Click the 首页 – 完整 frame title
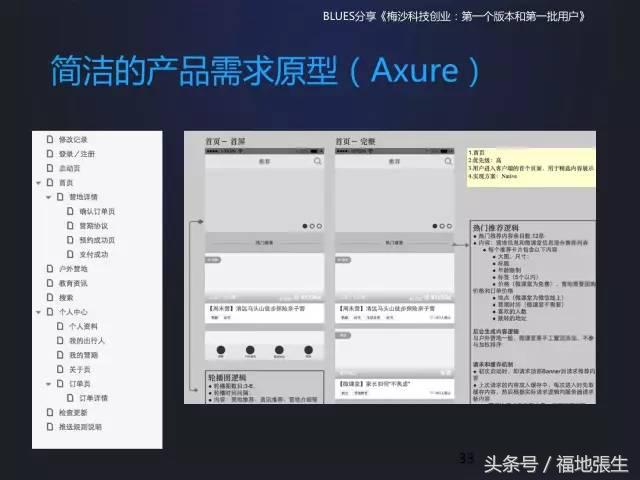Viewport: 640px width, 480px height. tap(355, 142)
